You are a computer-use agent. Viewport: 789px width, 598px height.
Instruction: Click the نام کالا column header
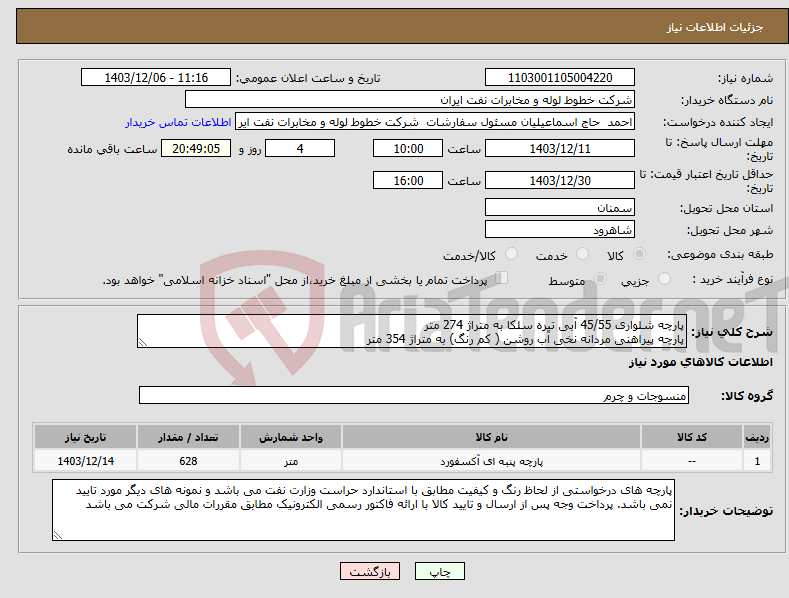click(x=491, y=437)
